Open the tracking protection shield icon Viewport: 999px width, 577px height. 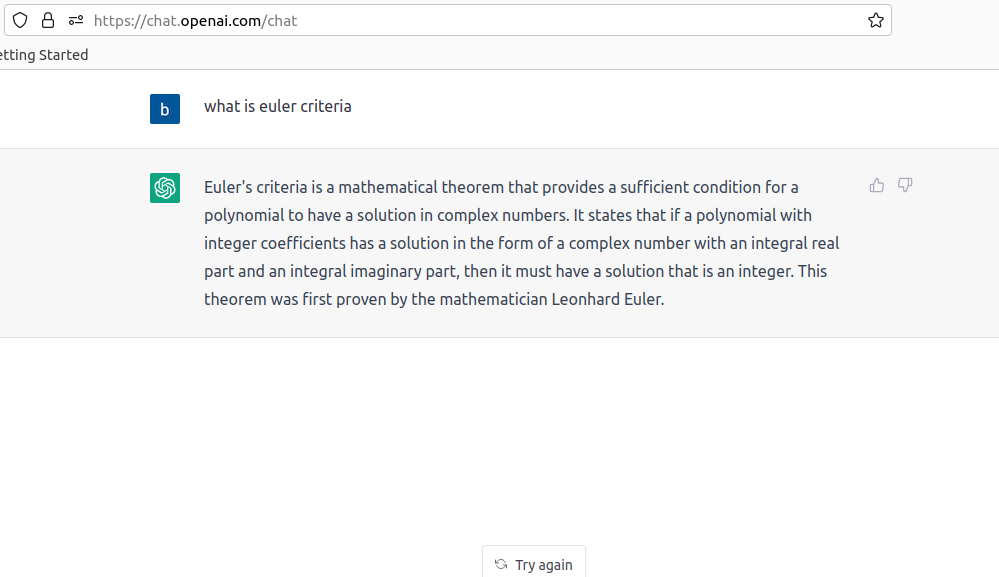(x=20, y=20)
